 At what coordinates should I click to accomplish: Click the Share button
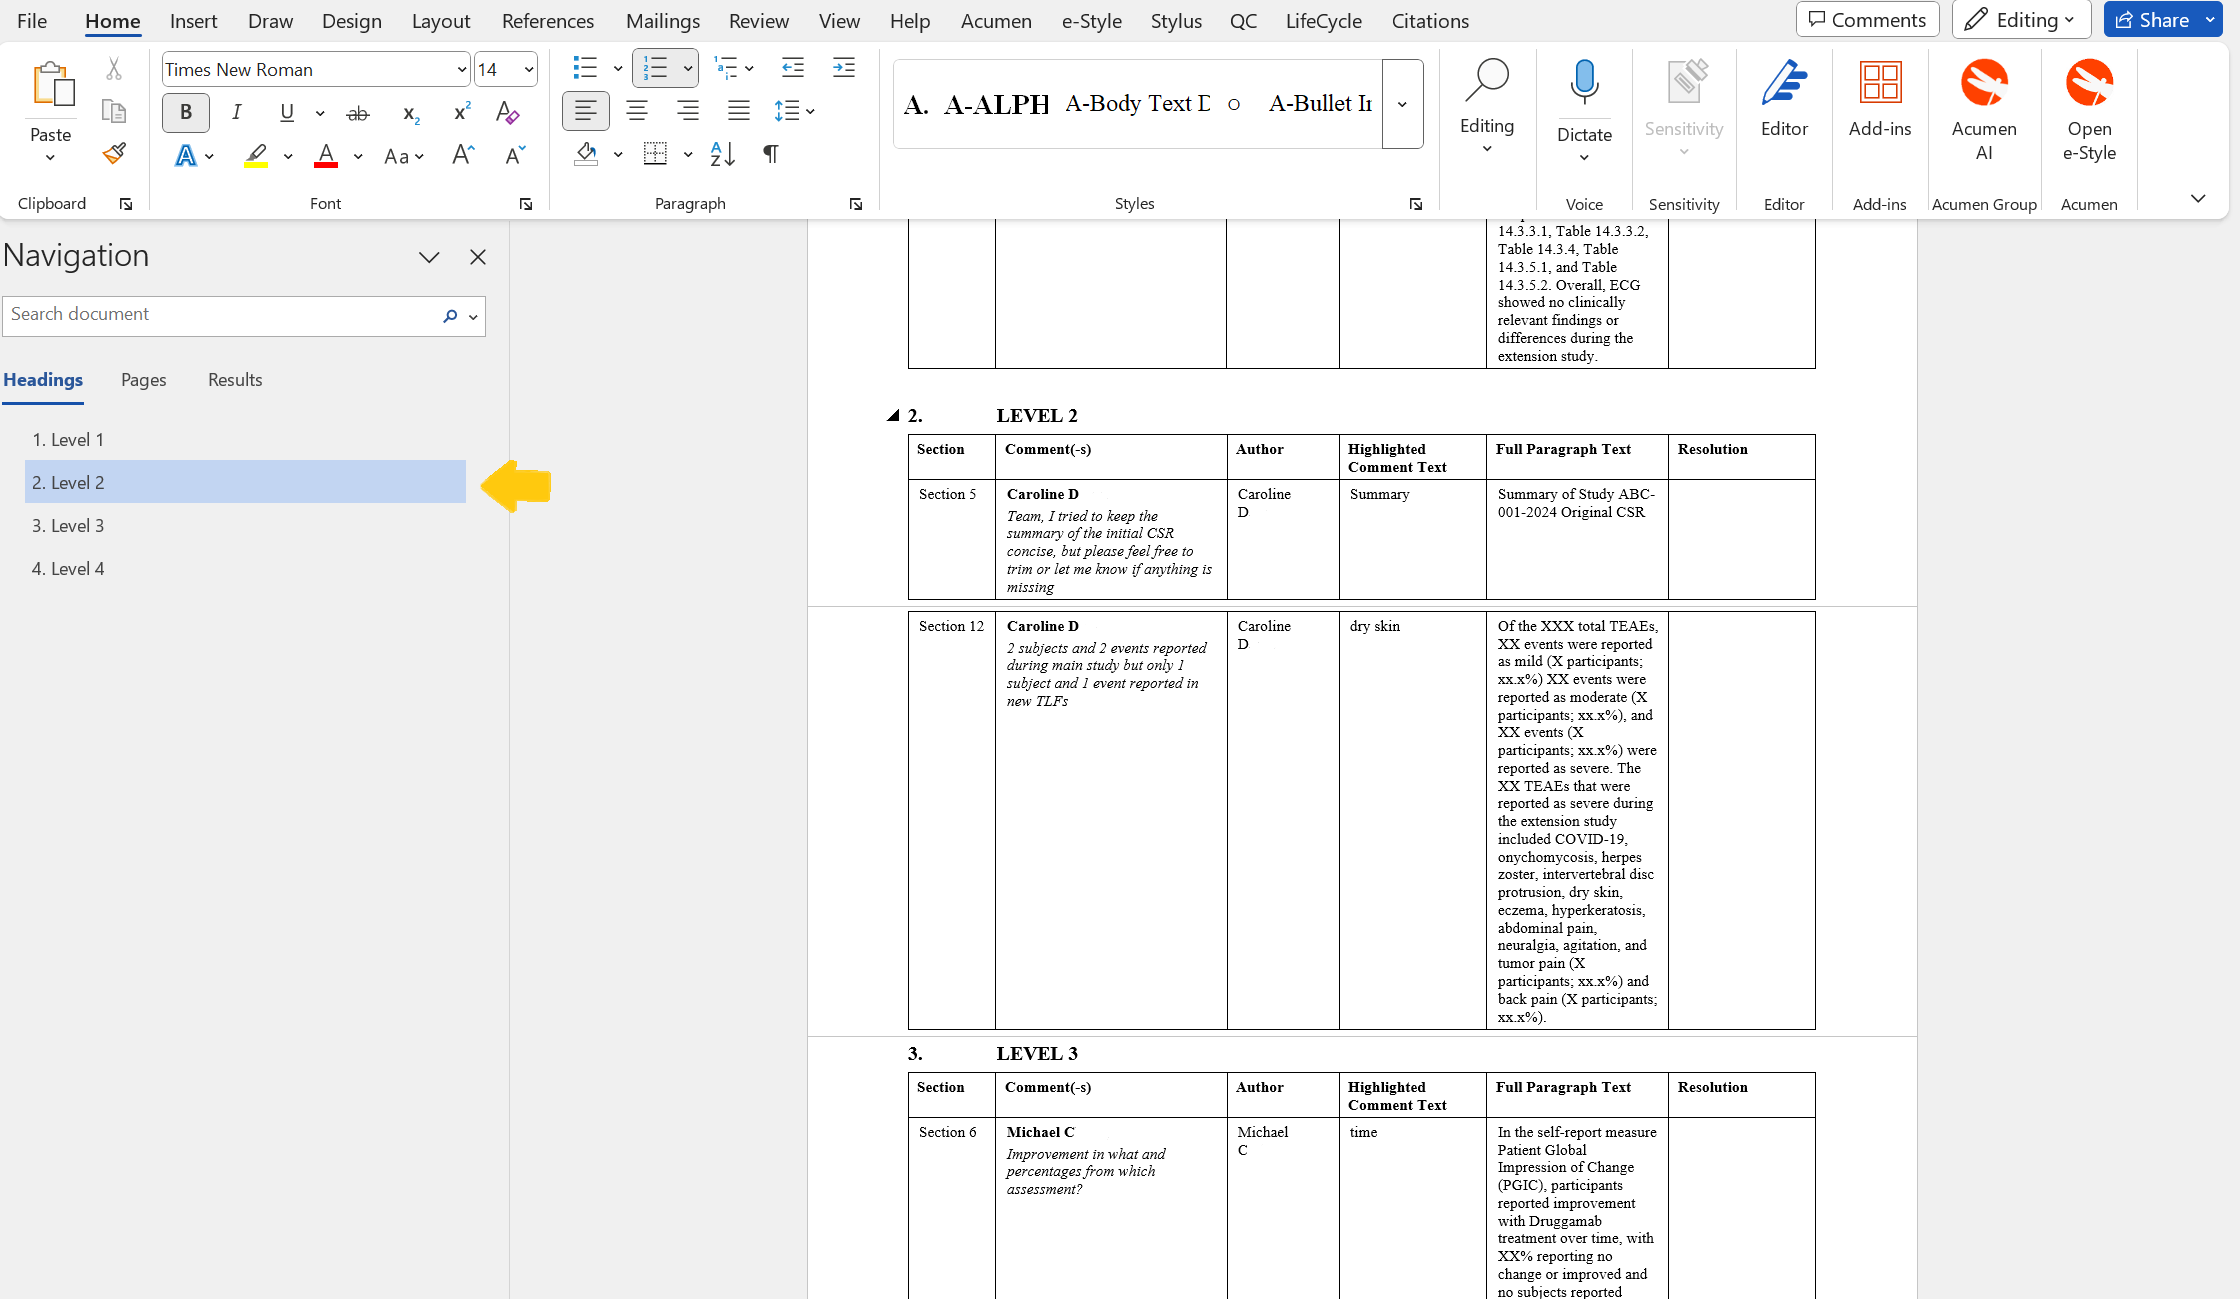click(x=2152, y=20)
